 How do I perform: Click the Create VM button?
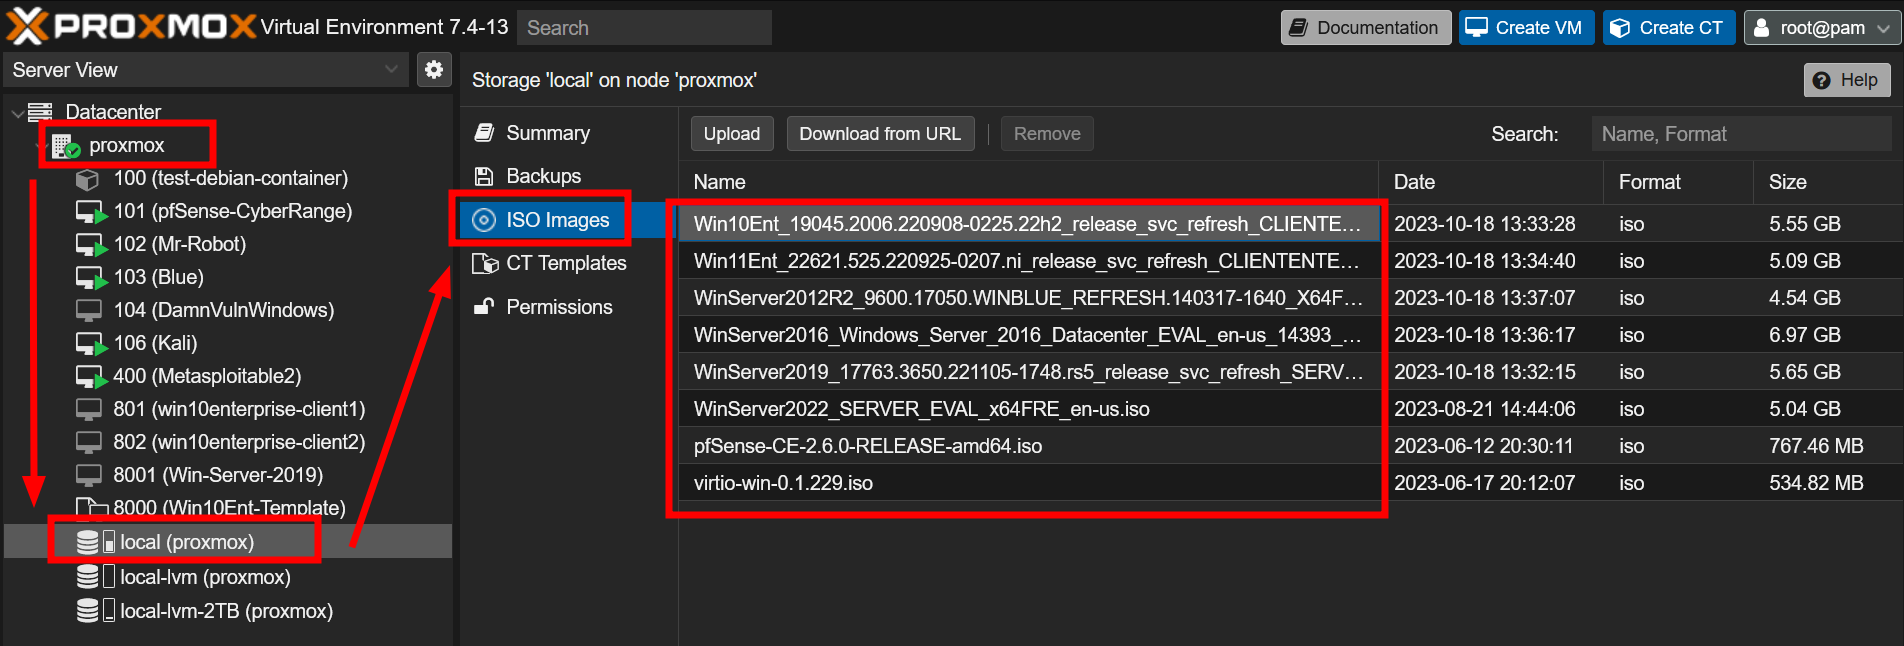[1525, 28]
